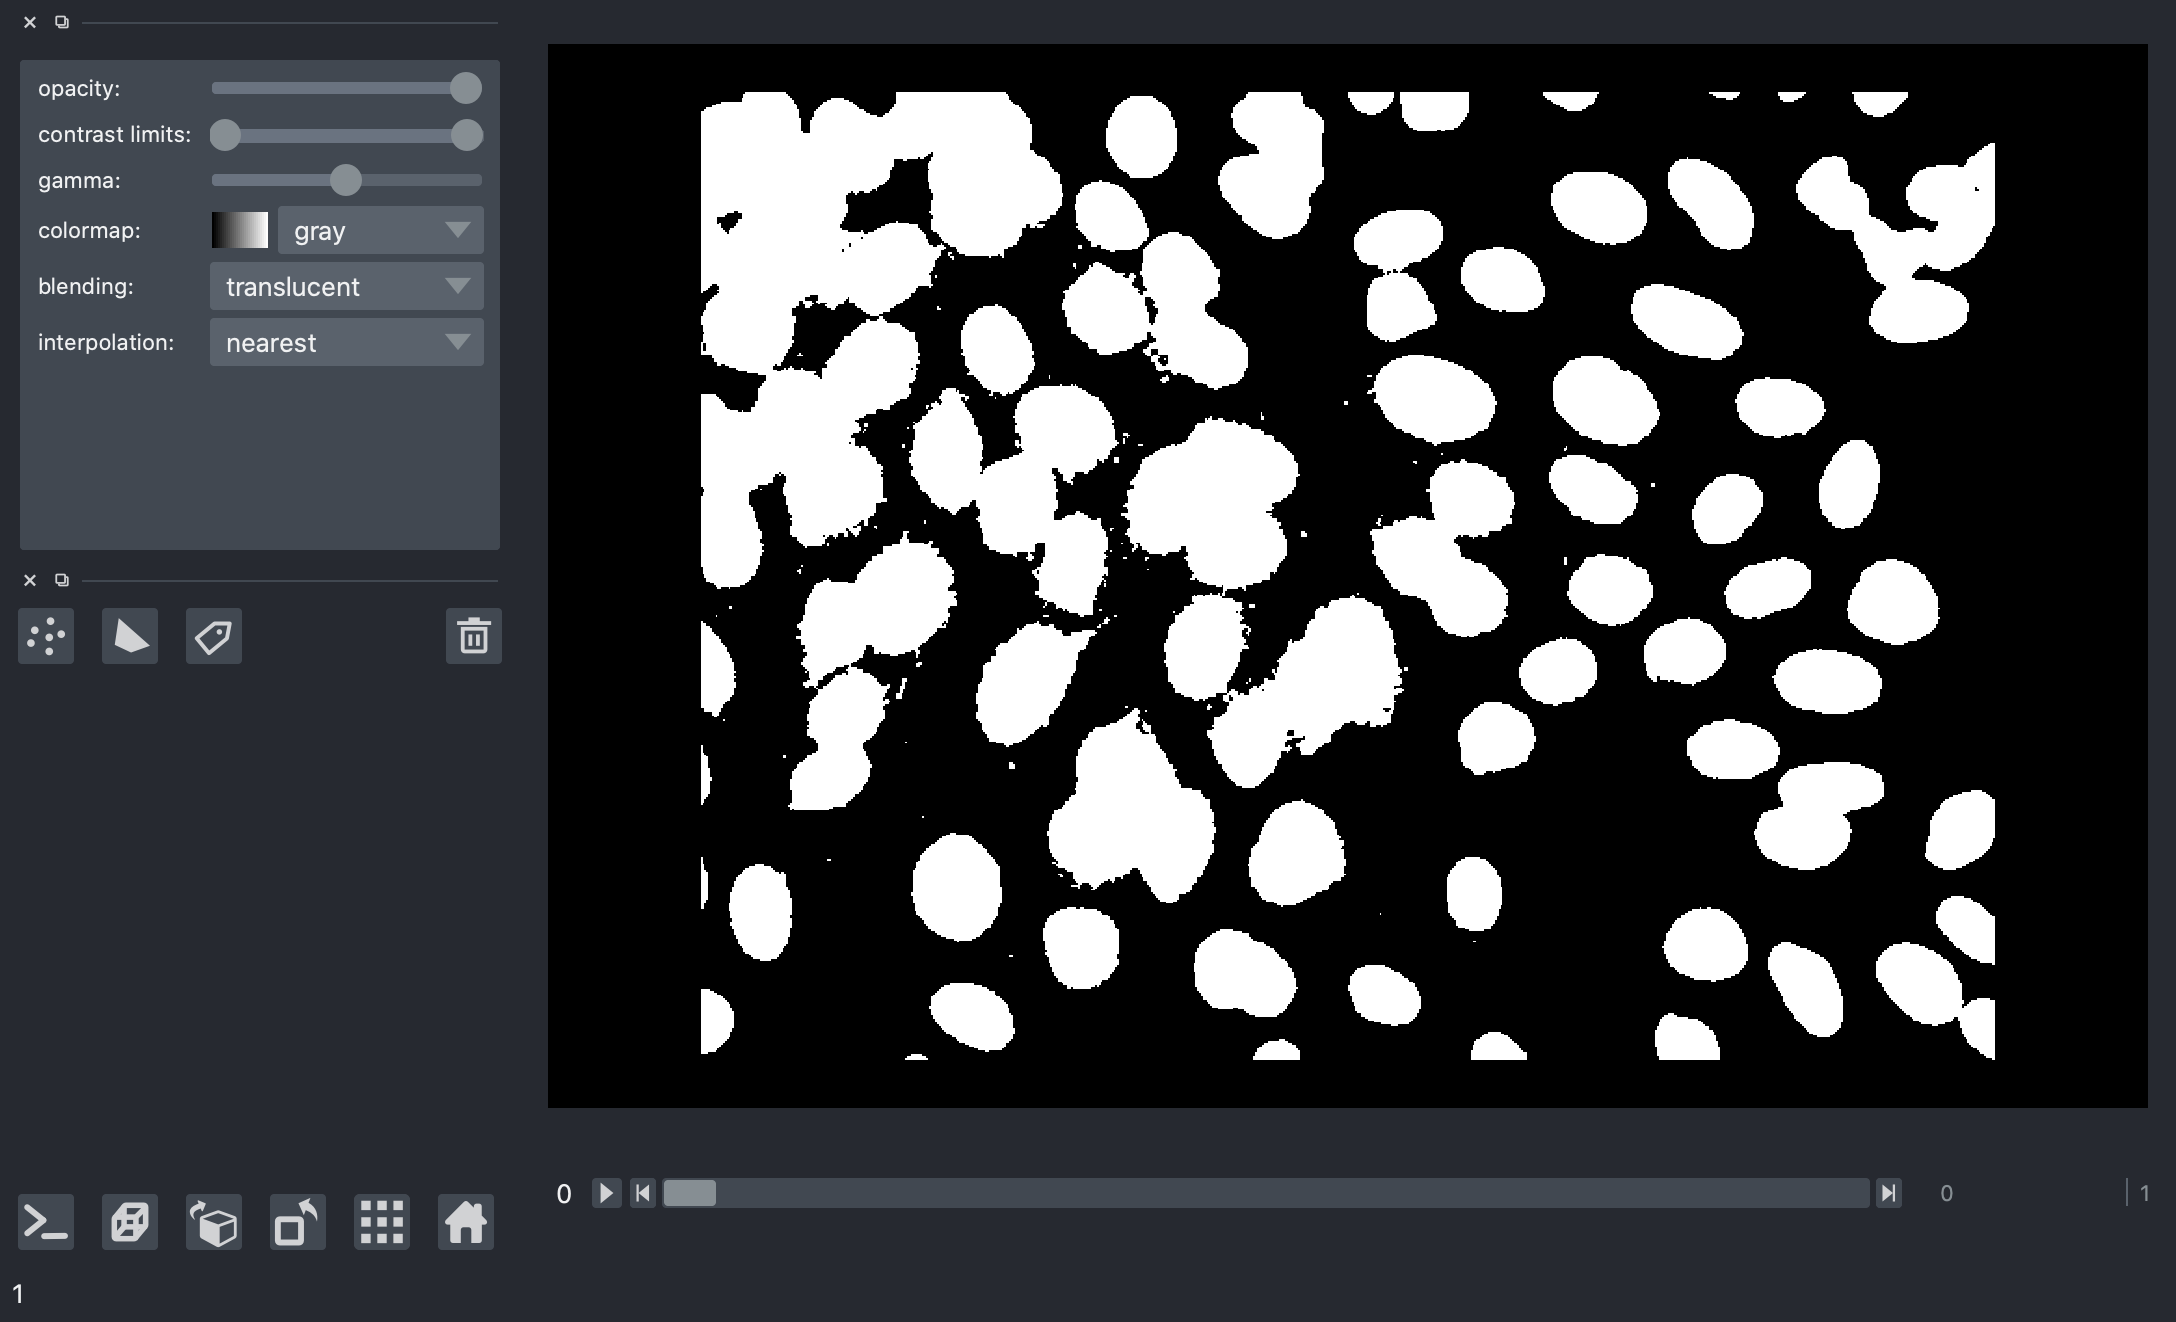Adjust the gamma slider handle
The width and height of the screenshot is (2176, 1322).
pyautogui.click(x=346, y=181)
